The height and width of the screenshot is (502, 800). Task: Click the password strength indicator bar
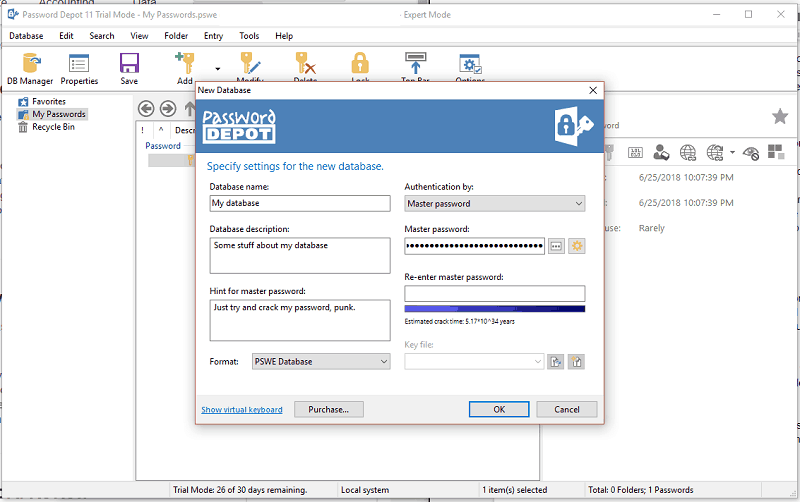(494, 309)
